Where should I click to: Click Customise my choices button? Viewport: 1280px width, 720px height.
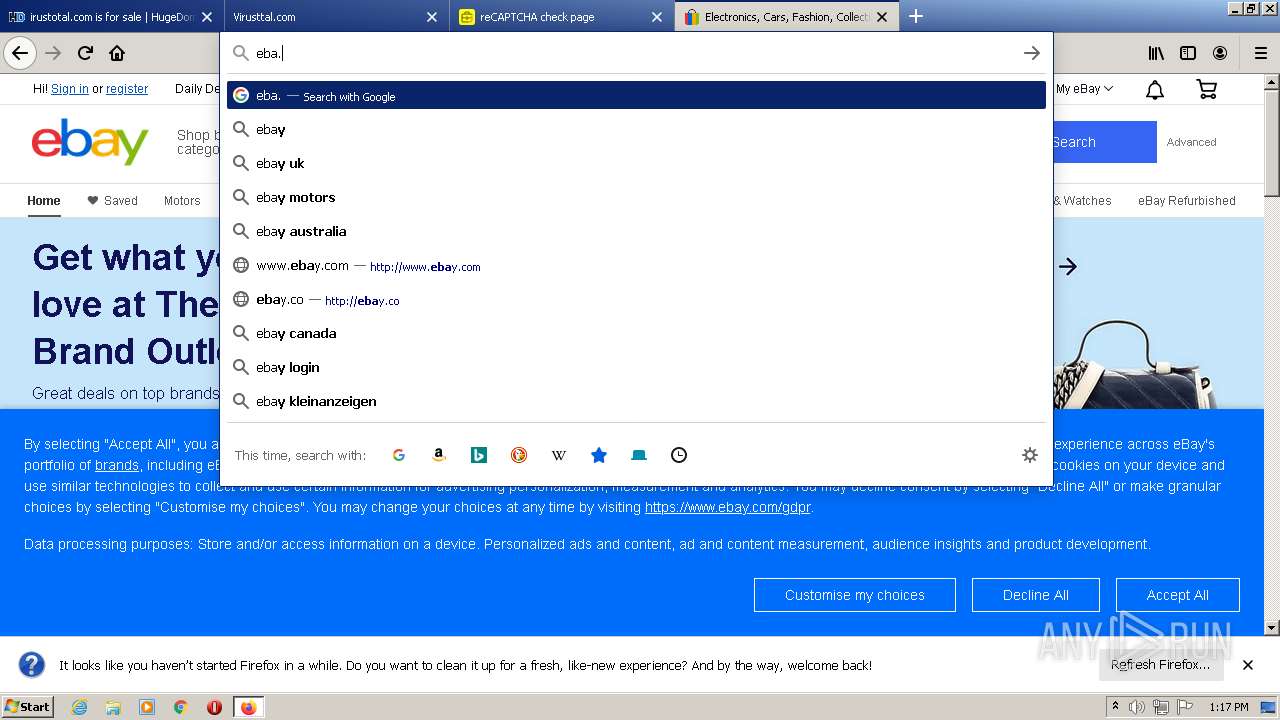point(854,595)
